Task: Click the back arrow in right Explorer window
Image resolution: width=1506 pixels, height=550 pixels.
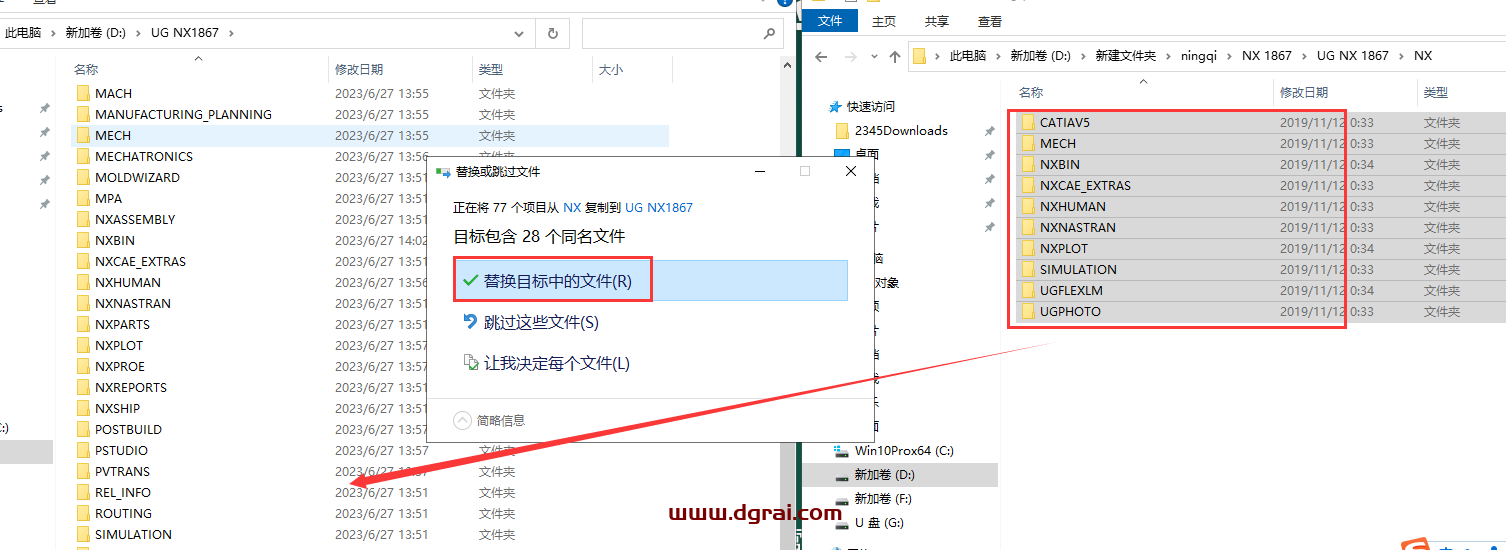Action: (821, 57)
